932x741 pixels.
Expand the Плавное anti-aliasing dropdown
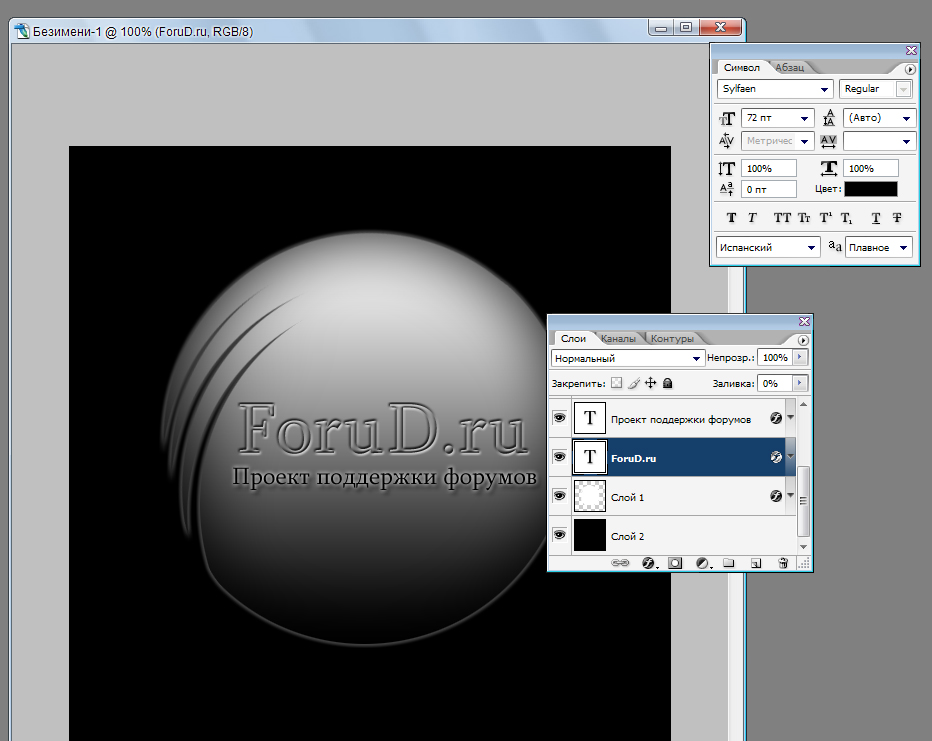click(879, 247)
